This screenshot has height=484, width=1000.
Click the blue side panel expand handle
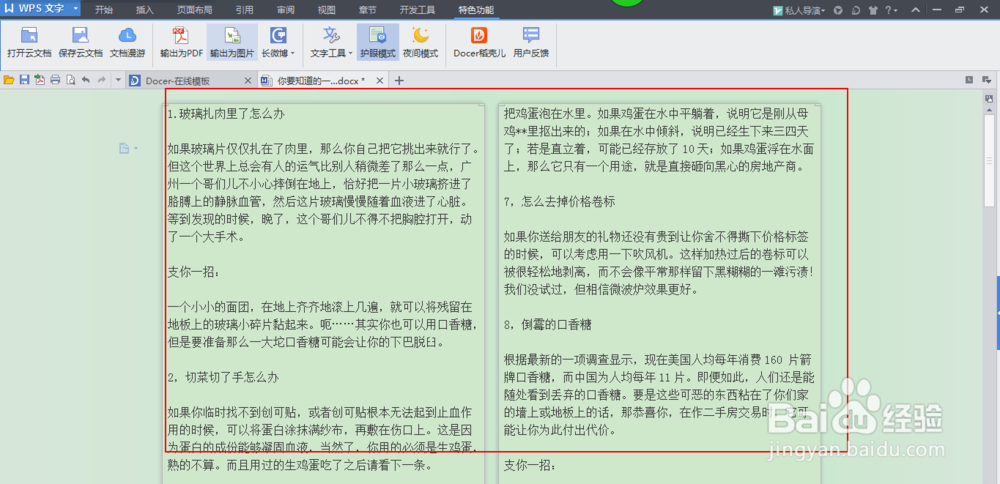click(x=997, y=314)
